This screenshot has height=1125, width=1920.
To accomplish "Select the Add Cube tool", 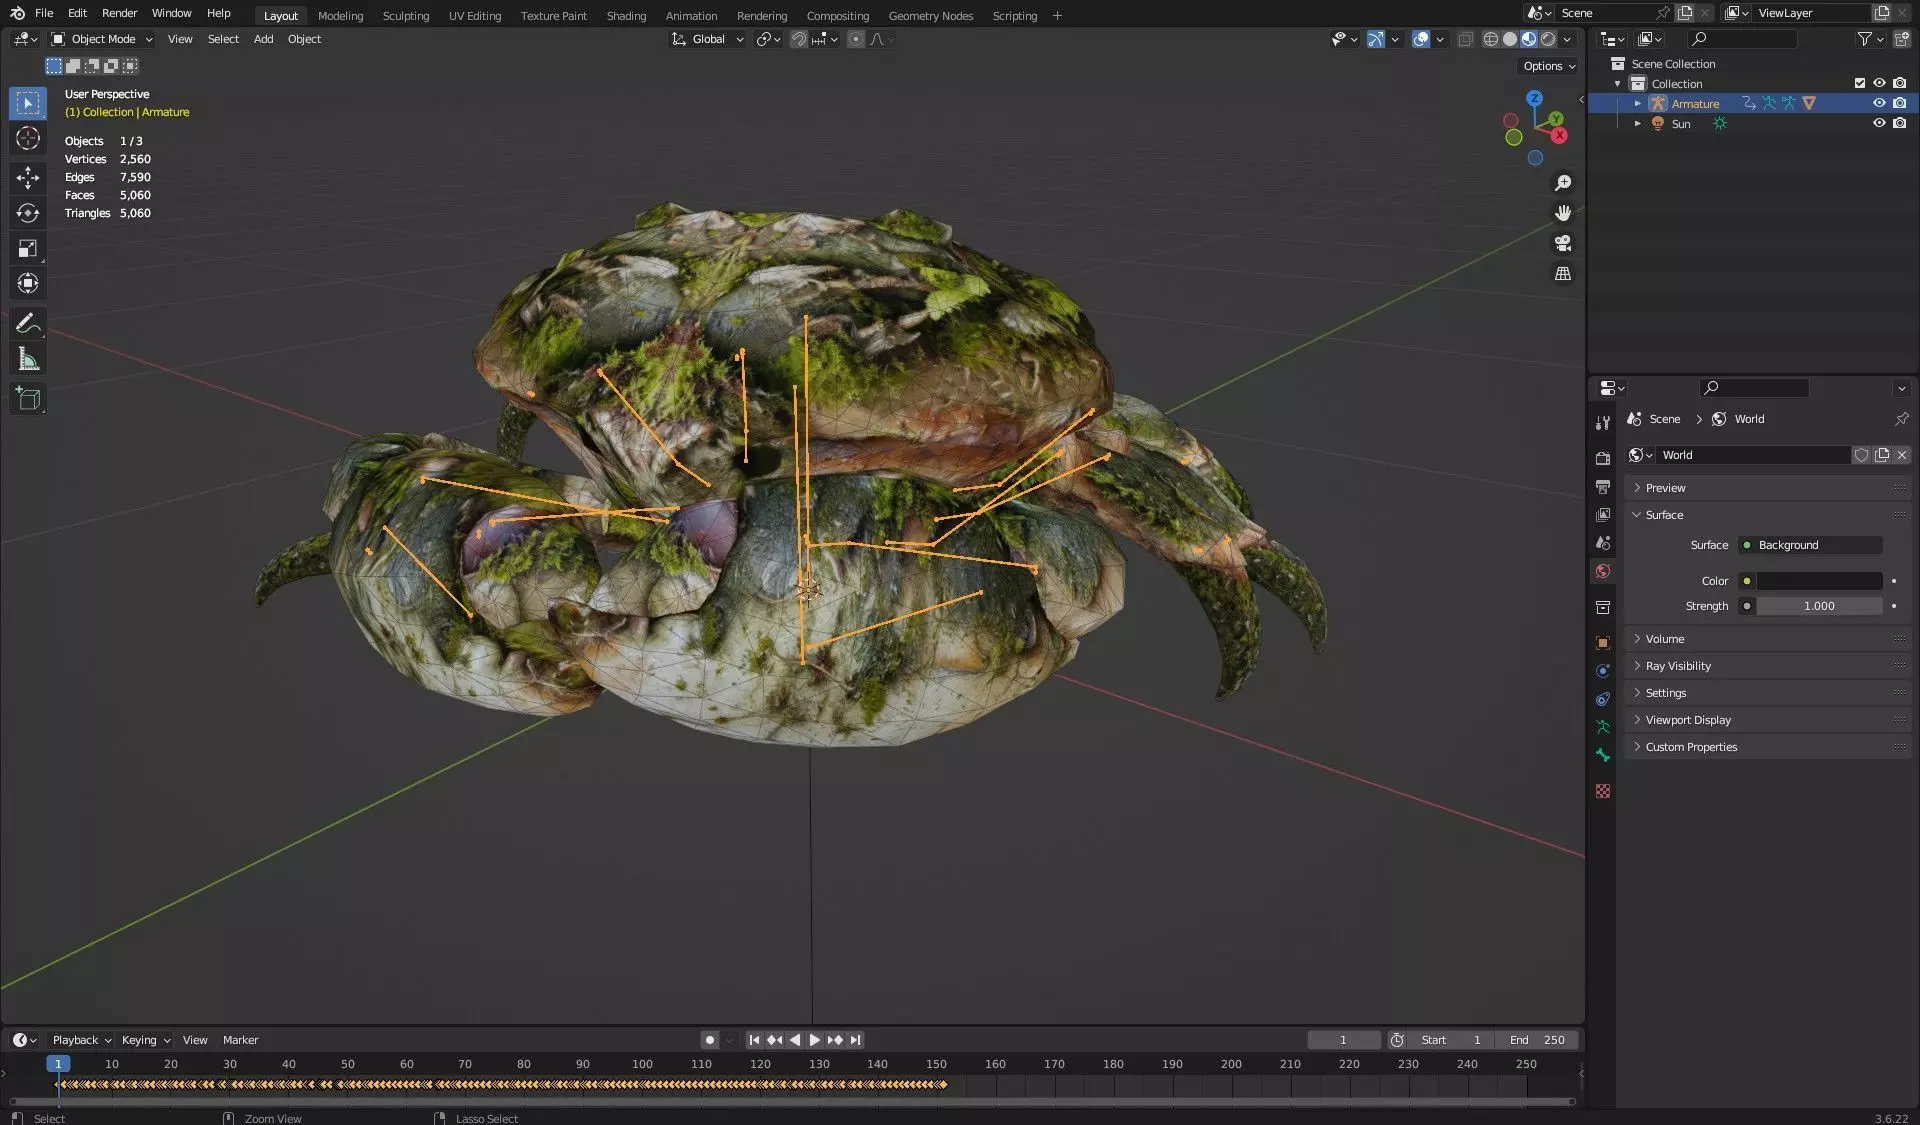I will [28, 399].
